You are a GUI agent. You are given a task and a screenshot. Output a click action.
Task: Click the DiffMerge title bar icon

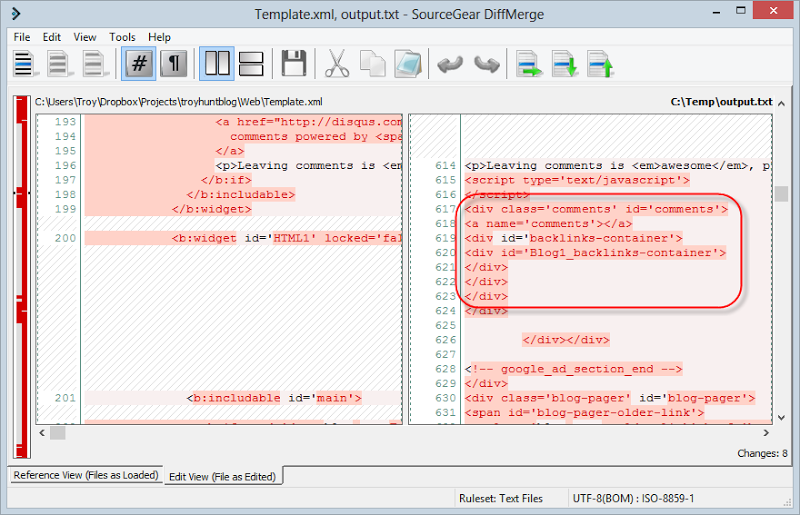point(16,13)
